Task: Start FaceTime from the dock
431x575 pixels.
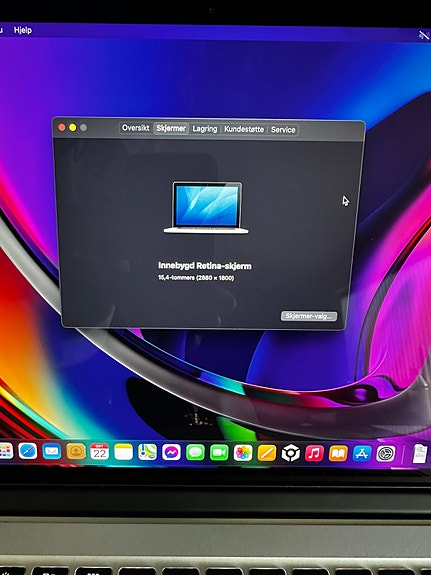Action: pyautogui.click(x=219, y=453)
